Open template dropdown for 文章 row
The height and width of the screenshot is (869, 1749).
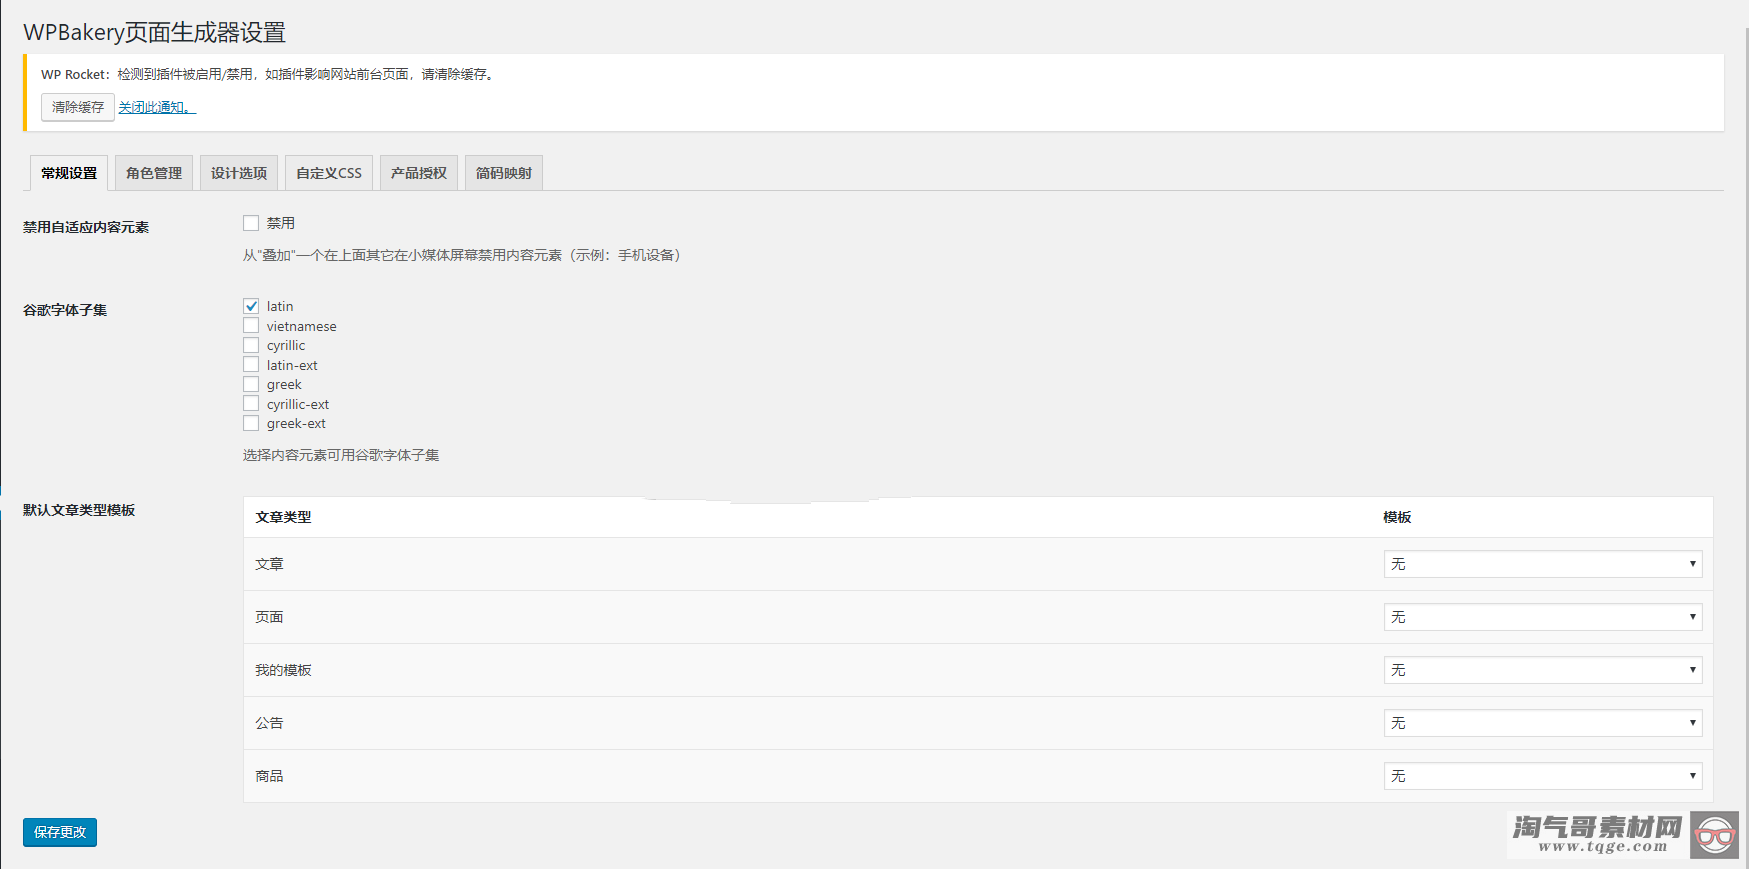click(x=1543, y=564)
